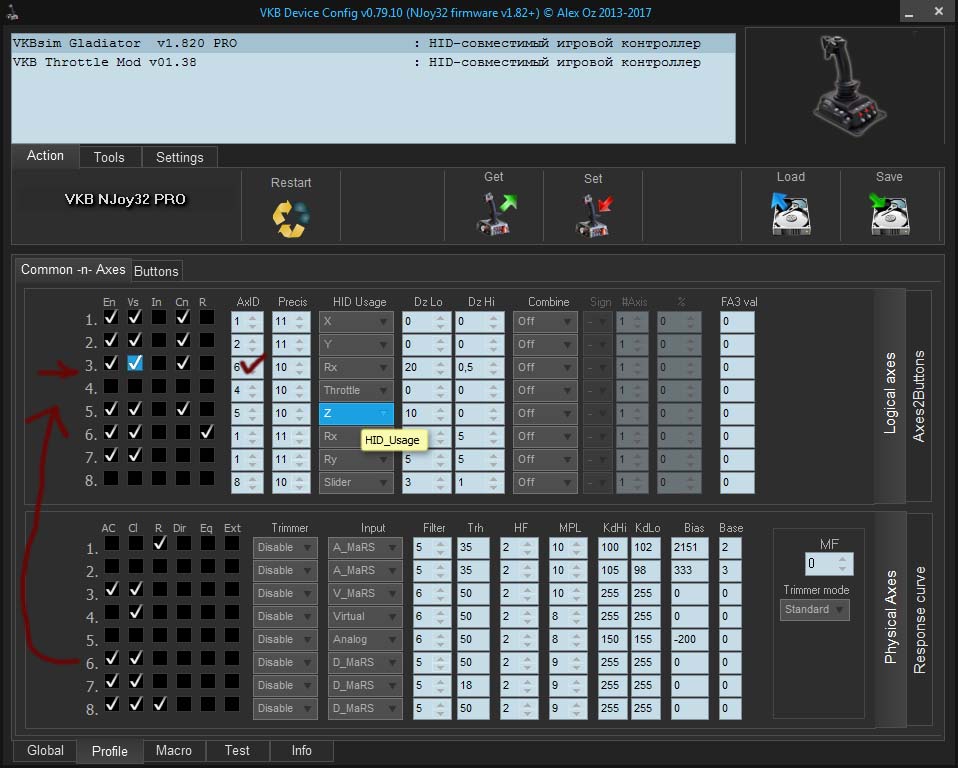The height and width of the screenshot is (768, 958).
Task: Select VKB Throttle Mod v01.38 device
Action: (x=373, y=62)
